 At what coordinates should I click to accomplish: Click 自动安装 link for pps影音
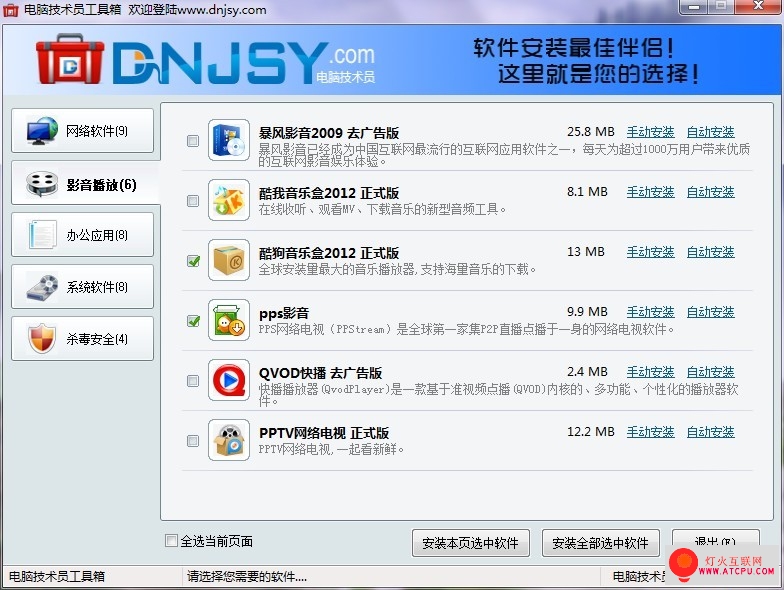pos(710,312)
